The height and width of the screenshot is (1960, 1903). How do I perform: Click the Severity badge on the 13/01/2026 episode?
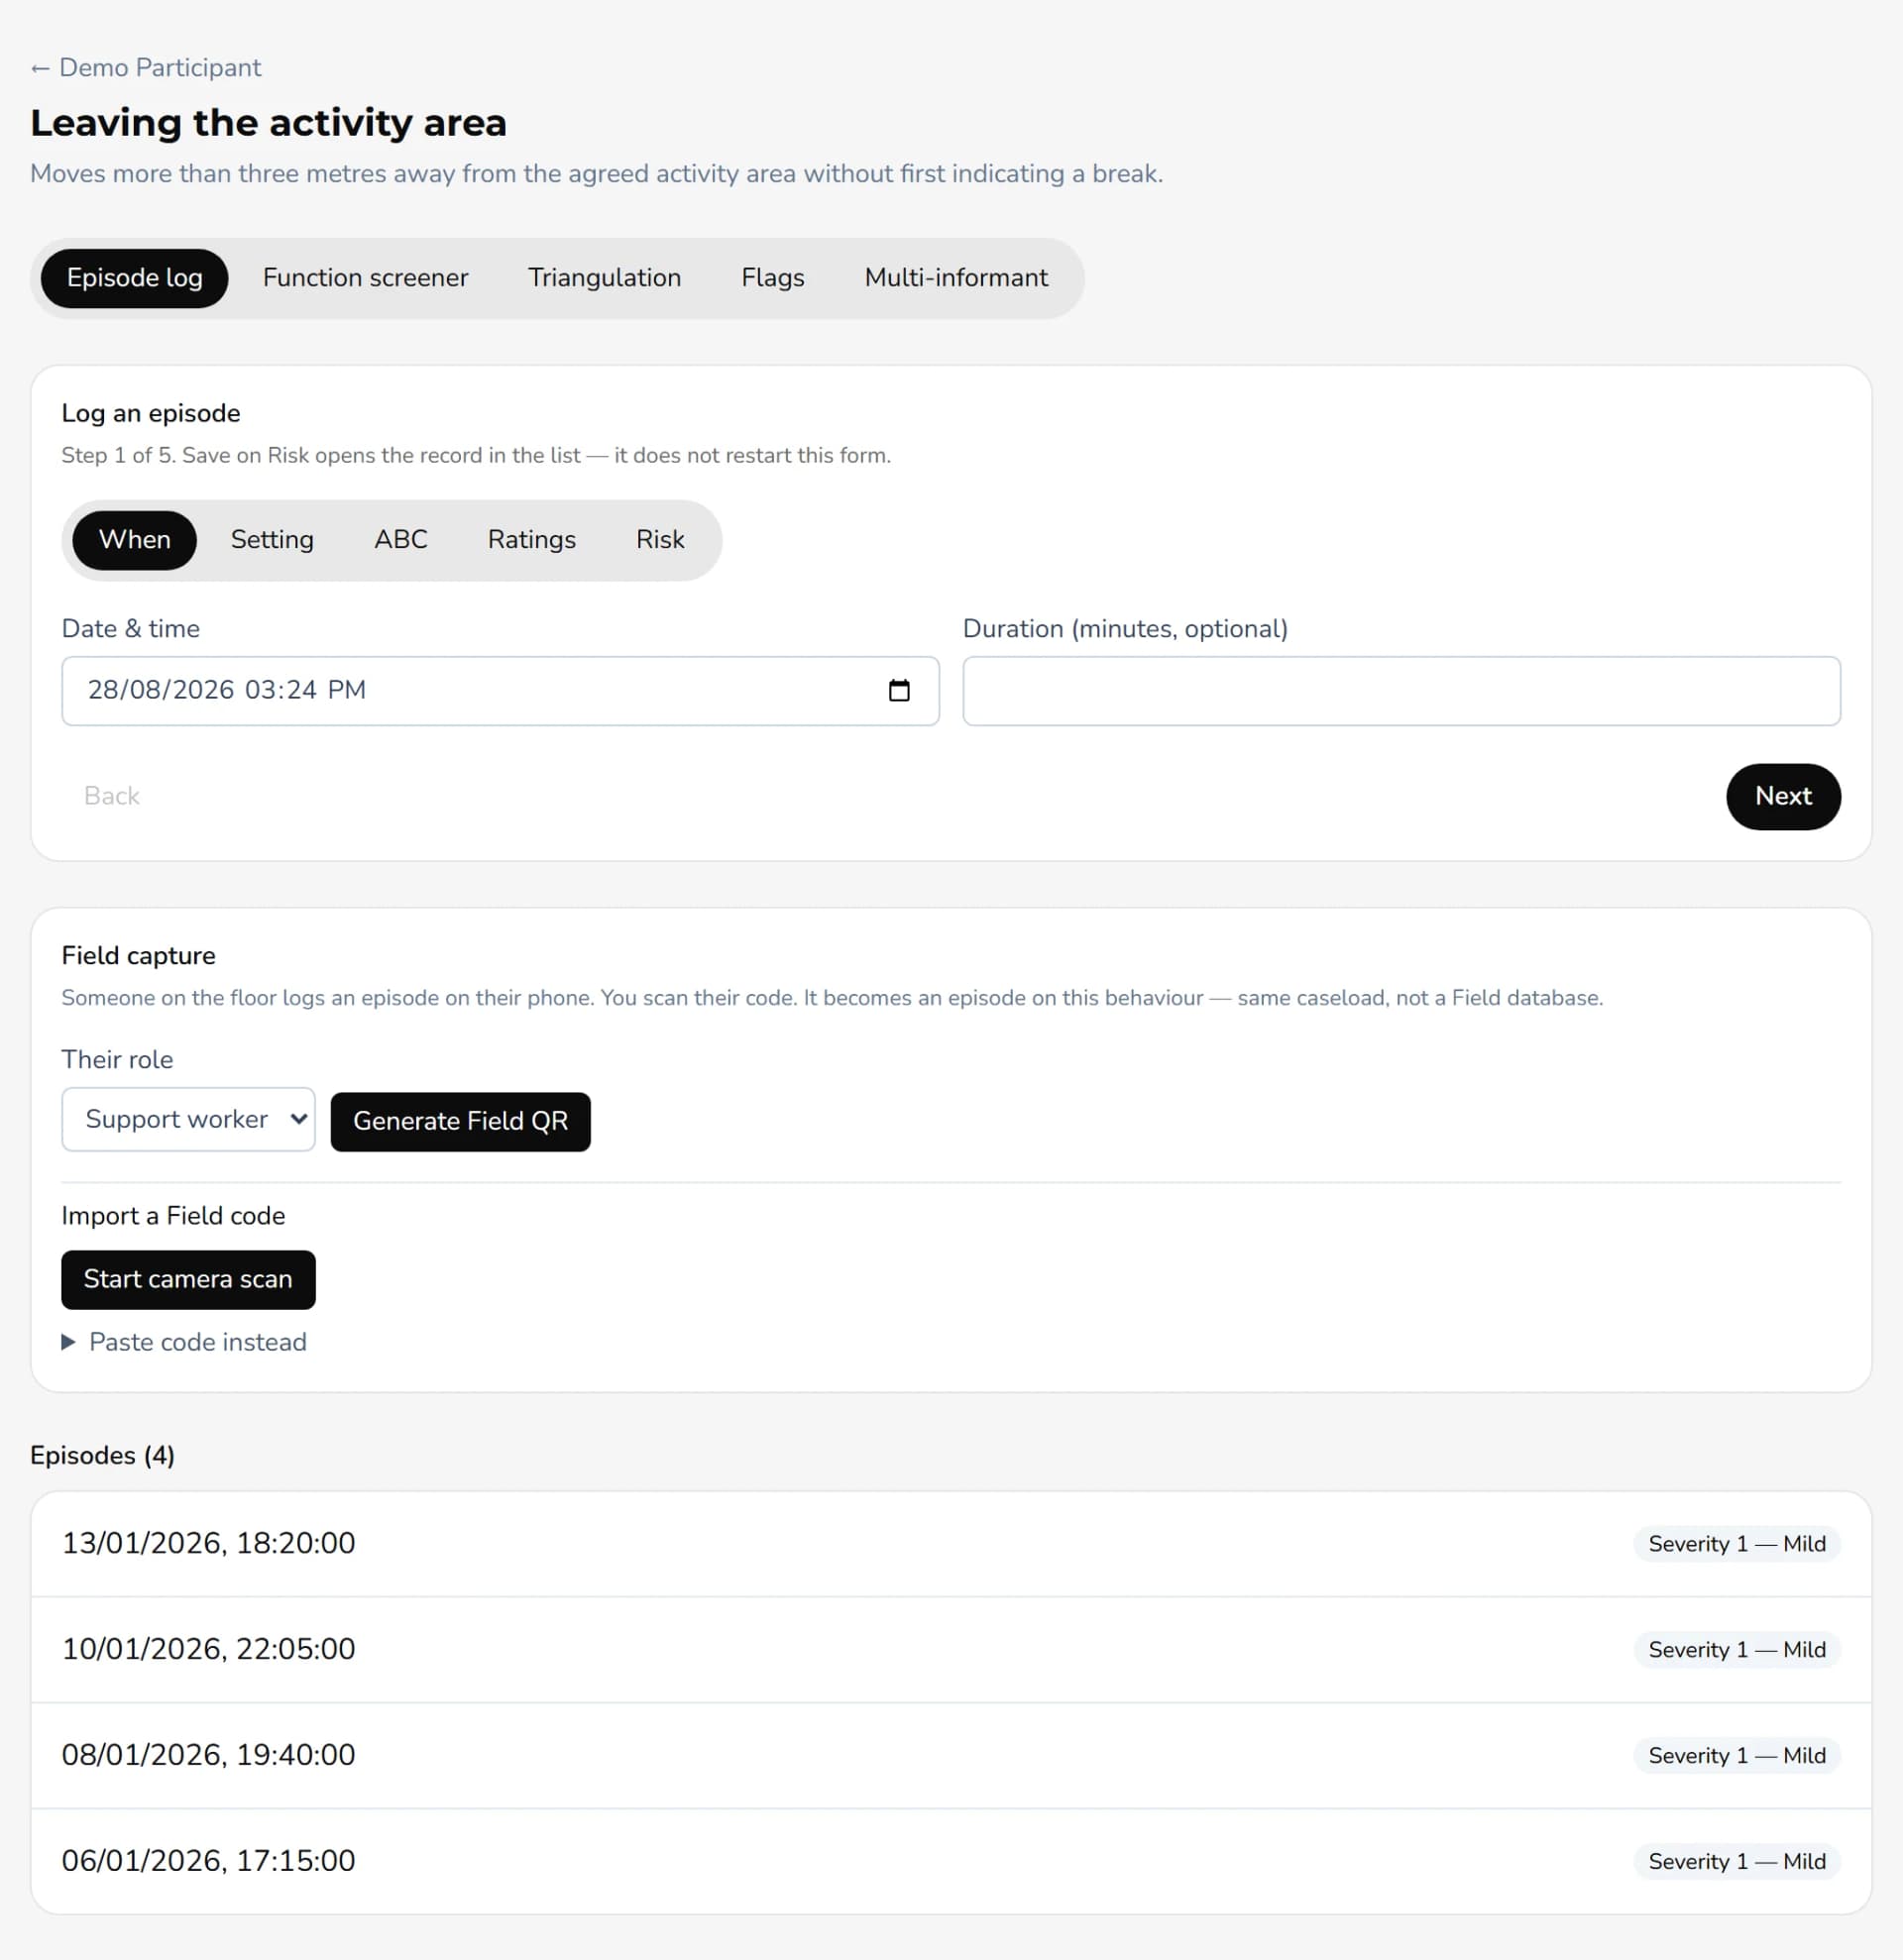click(1737, 1544)
